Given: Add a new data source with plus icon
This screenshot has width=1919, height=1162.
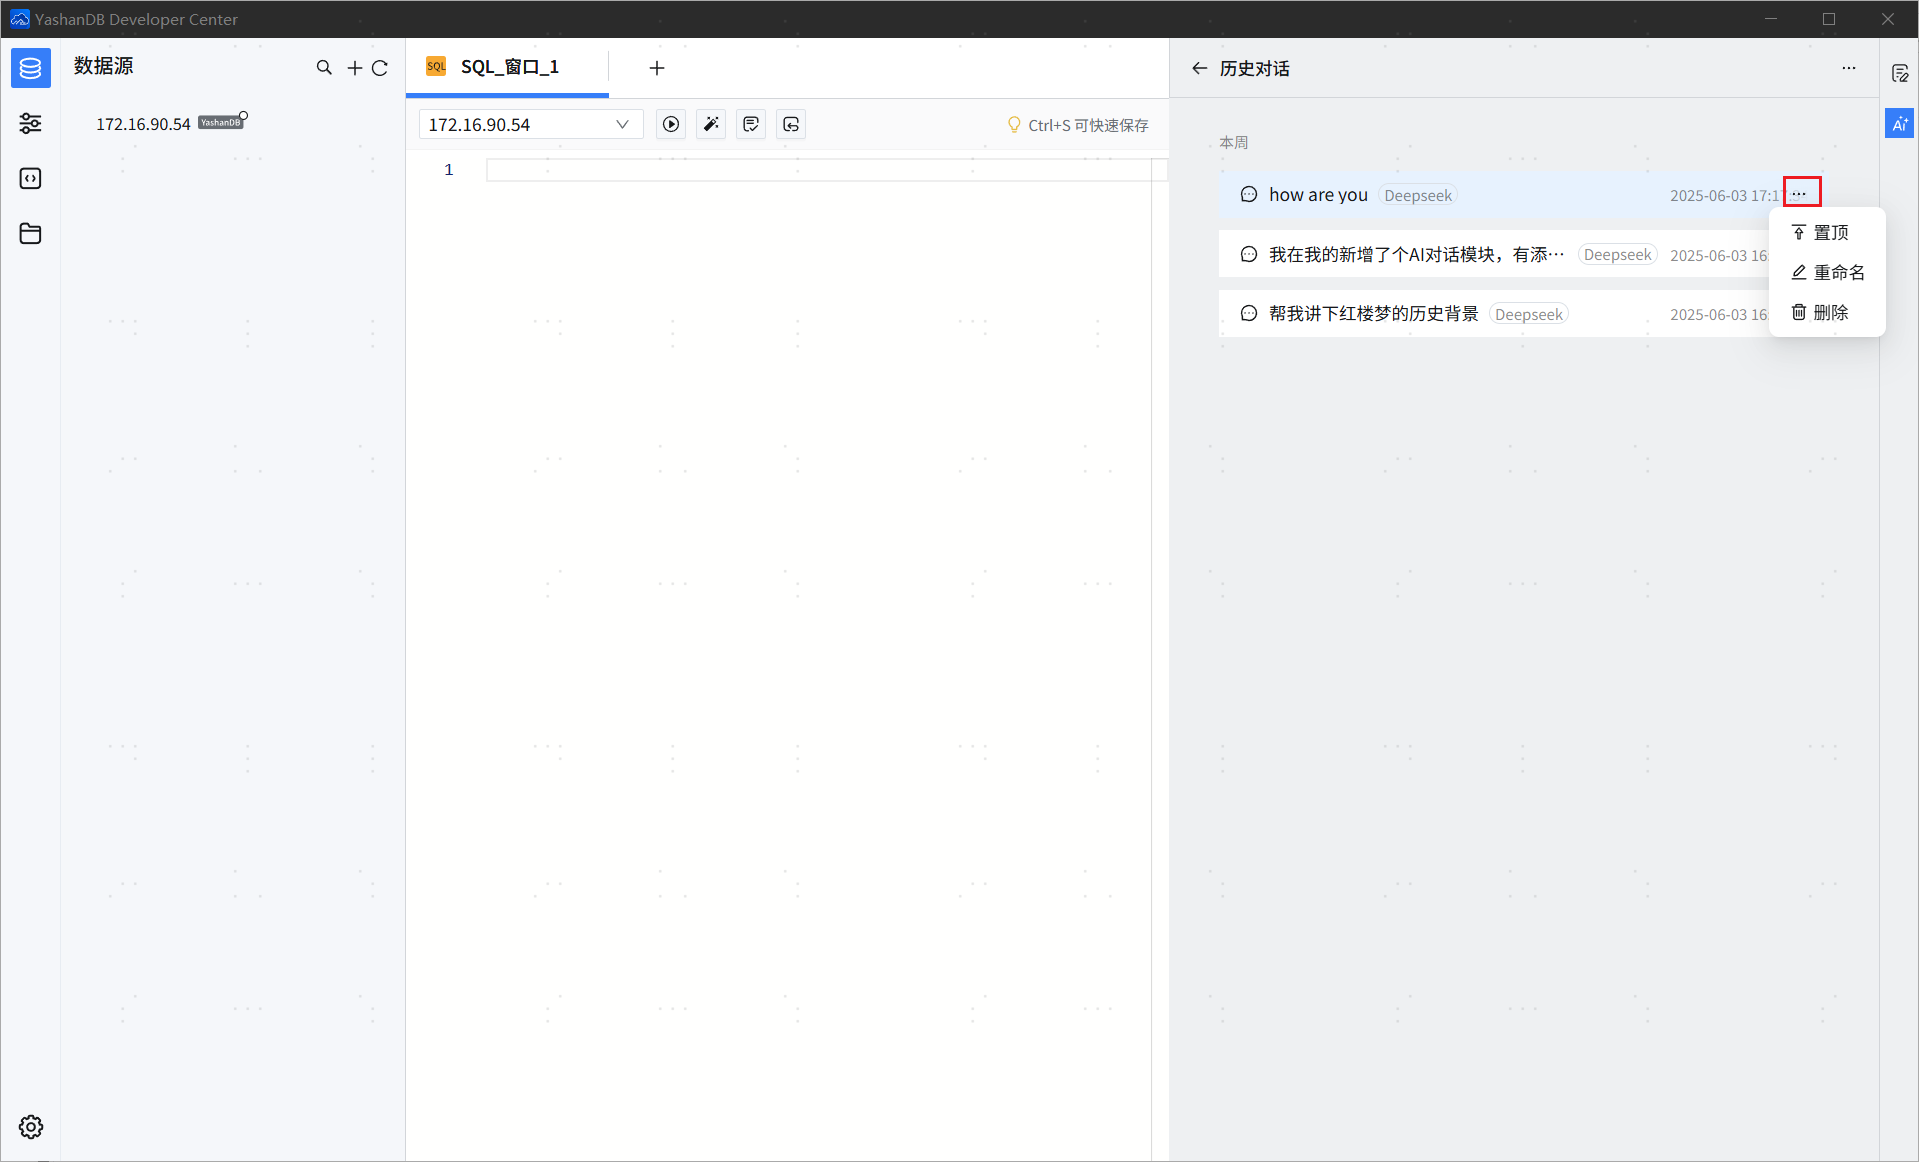Looking at the screenshot, I should click(x=354, y=68).
